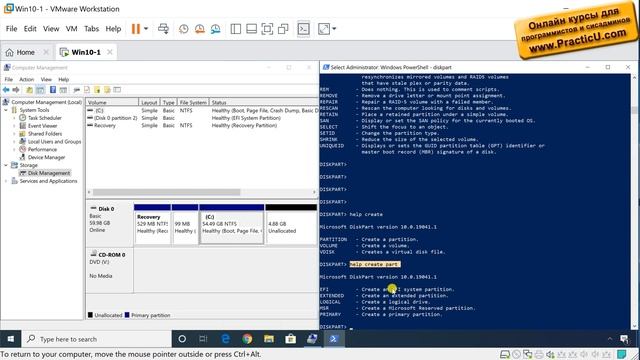Click the Status column header
640x360 pixels.
(264, 102)
